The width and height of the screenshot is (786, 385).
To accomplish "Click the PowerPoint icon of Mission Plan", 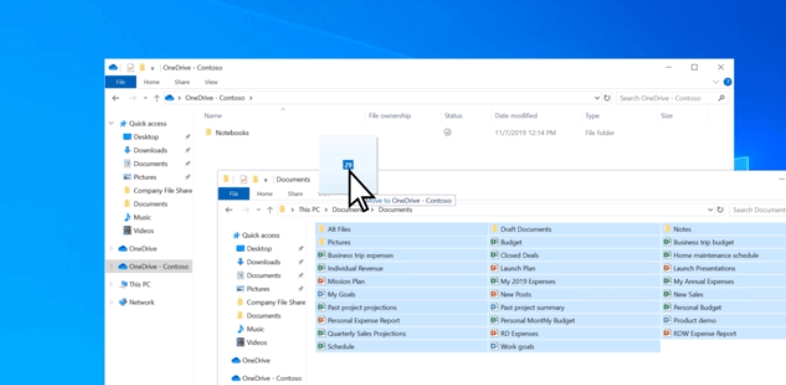I will tap(321, 281).
